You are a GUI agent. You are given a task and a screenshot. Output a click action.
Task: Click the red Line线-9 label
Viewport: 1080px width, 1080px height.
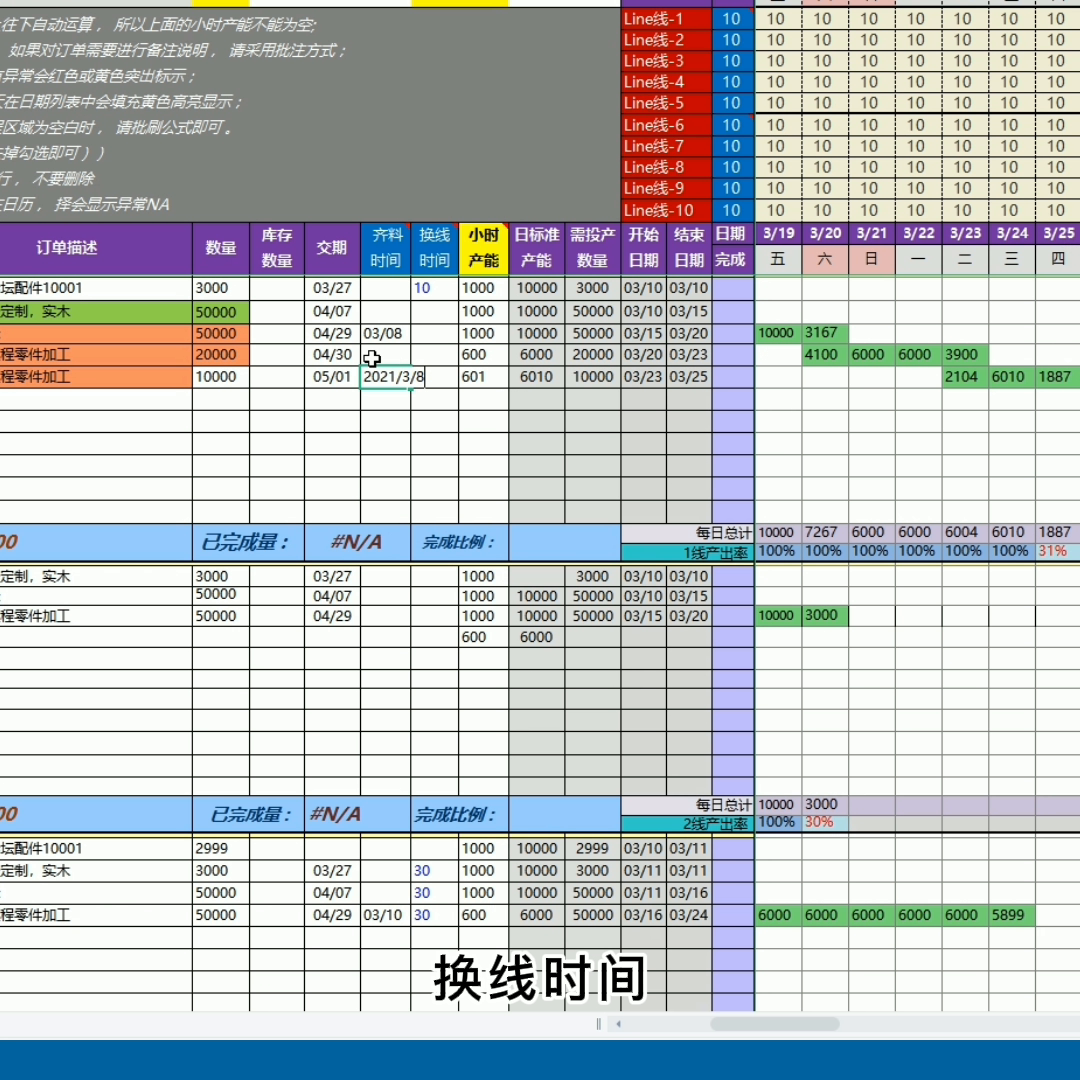[666, 189]
